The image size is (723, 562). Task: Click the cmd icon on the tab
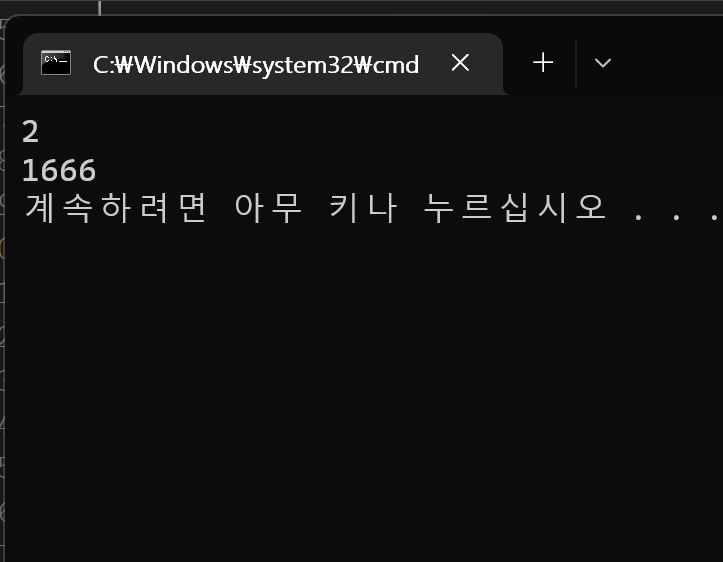56,63
